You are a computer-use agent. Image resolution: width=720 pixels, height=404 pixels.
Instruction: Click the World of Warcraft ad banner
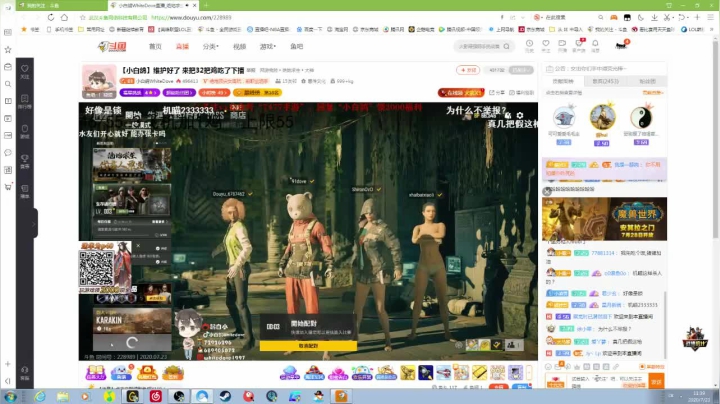[x=604, y=219]
